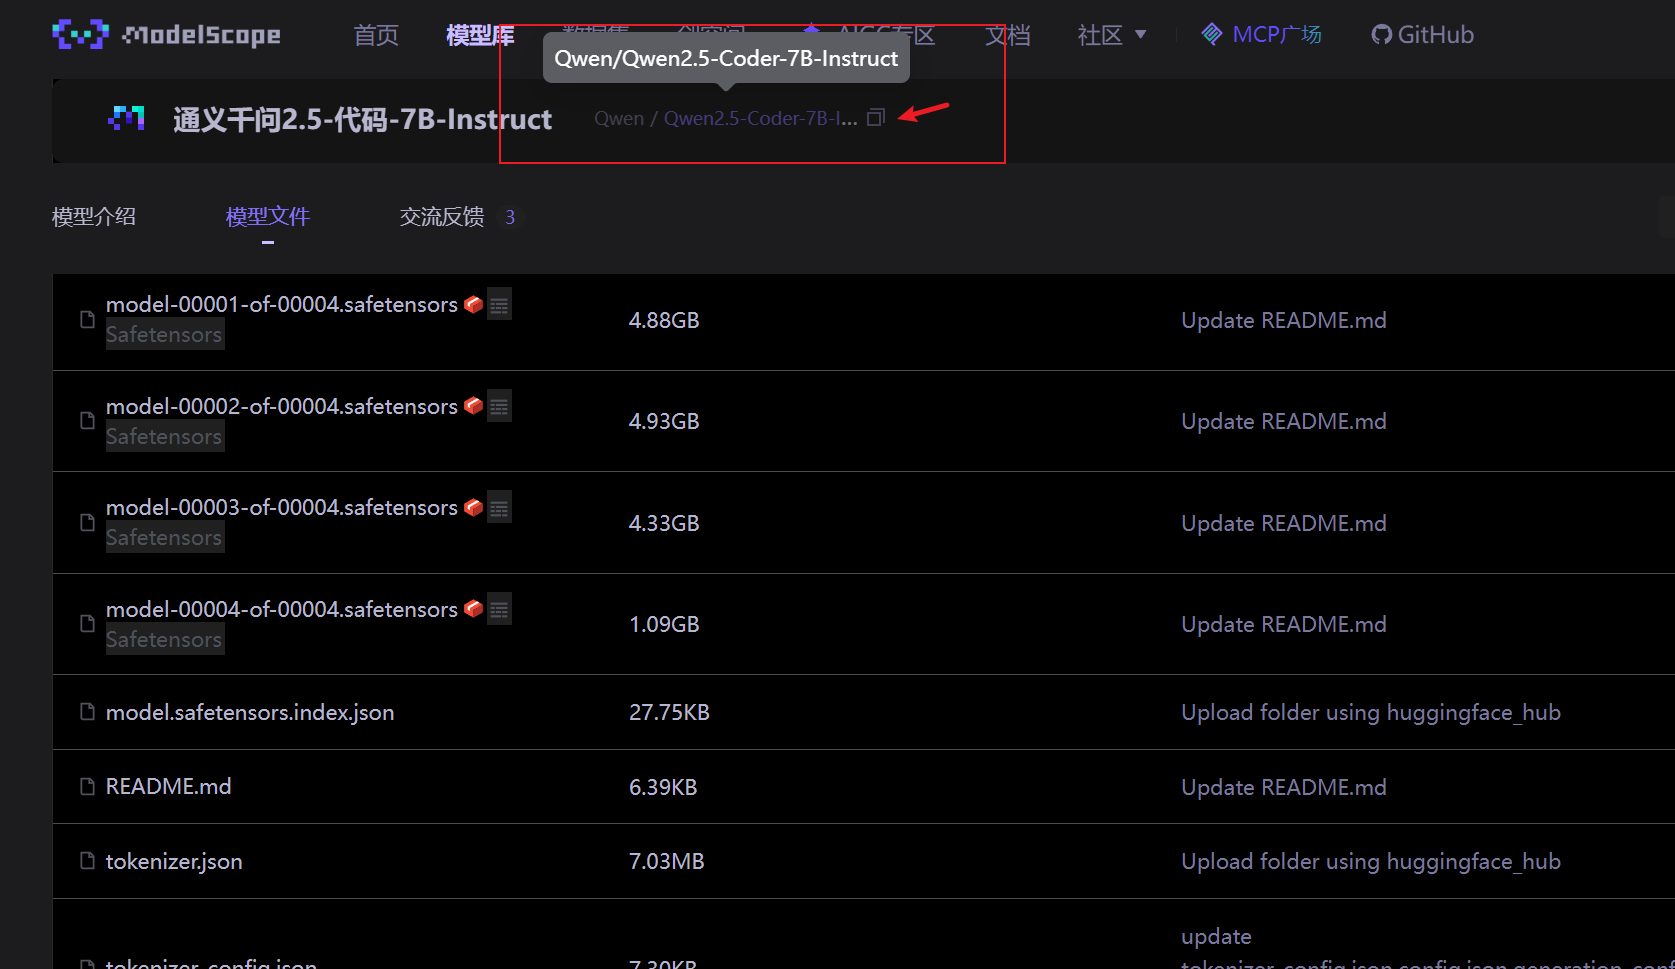Click the ModelScope logo
This screenshot has height=969, width=1675.
[x=166, y=35]
